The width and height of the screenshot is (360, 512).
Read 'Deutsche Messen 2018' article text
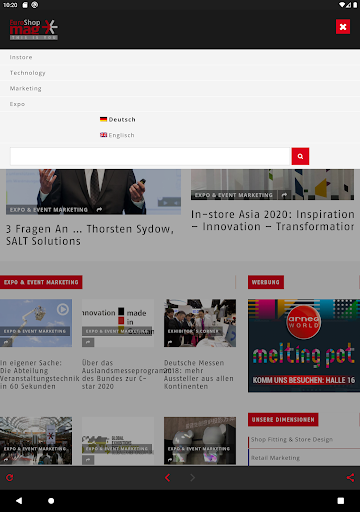pos(199,375)
